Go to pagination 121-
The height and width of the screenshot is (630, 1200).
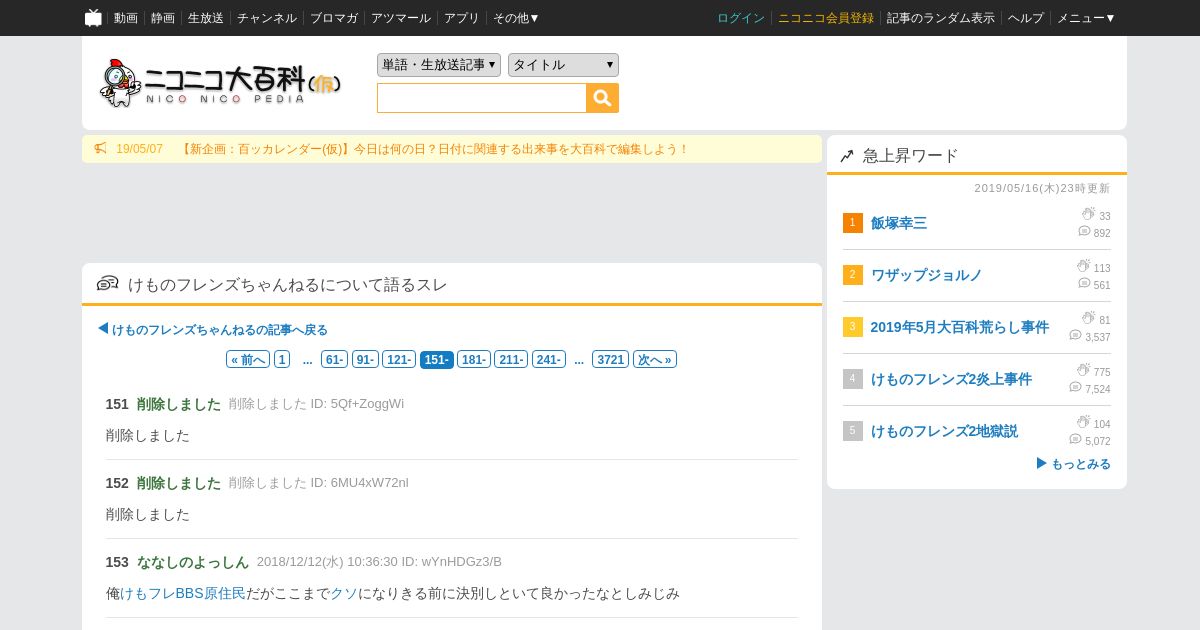(x=399, y=360)
